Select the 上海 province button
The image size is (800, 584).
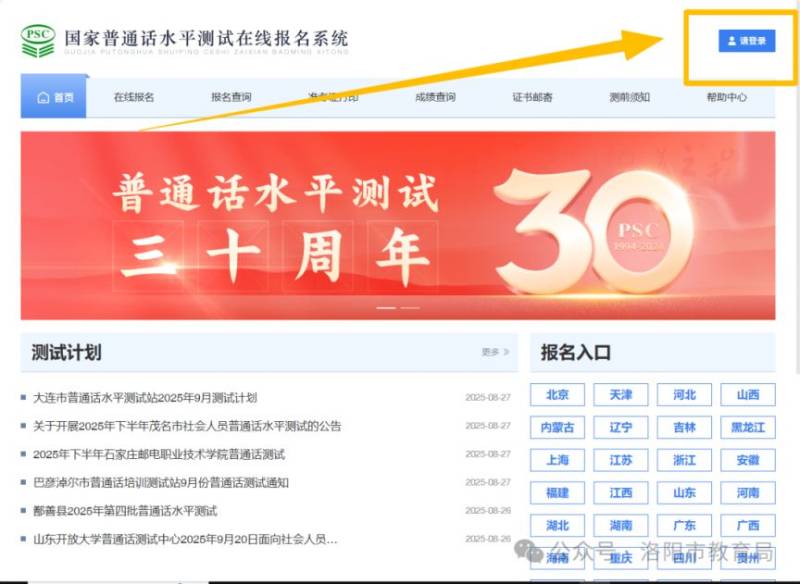pyautogui.click(x=557, y=460)
